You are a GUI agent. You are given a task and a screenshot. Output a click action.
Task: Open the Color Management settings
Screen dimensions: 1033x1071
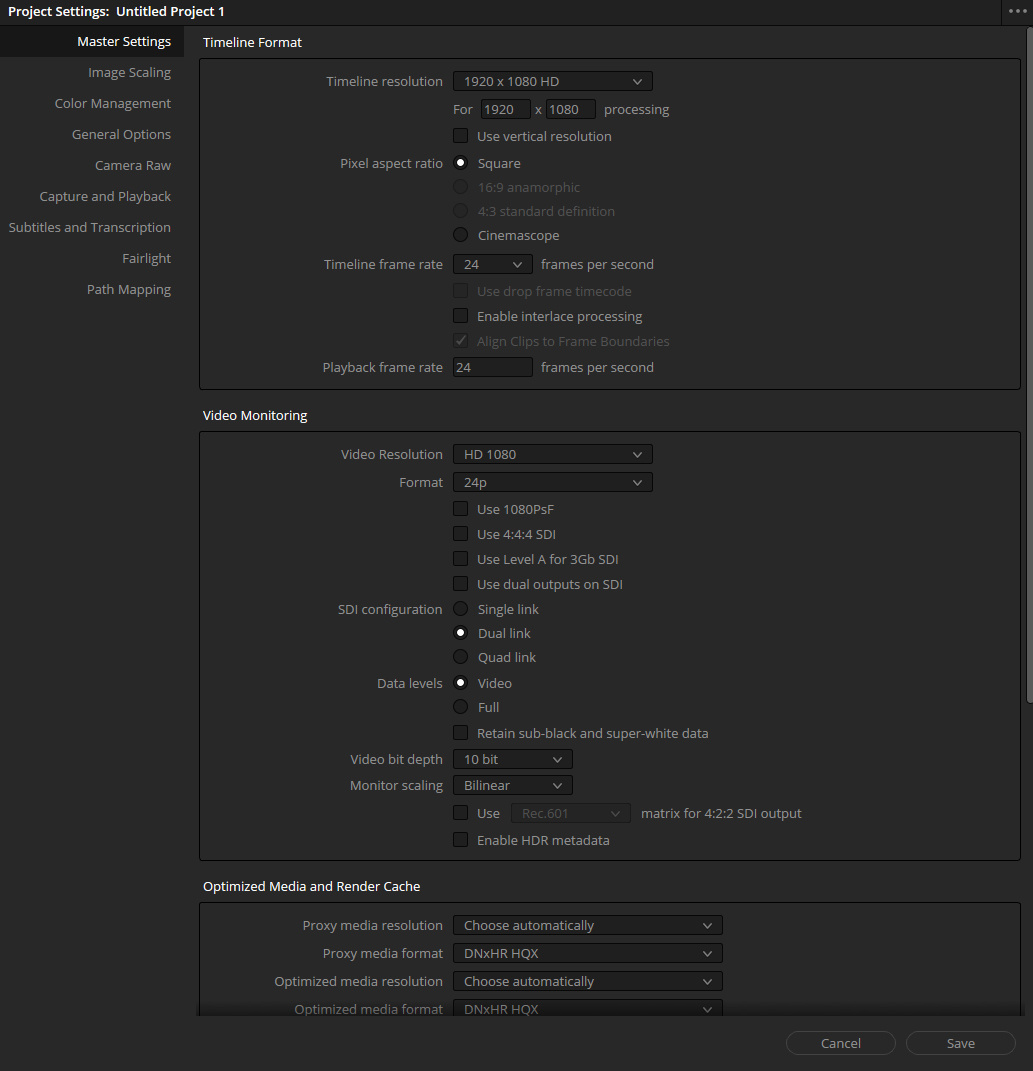point(112,103)
